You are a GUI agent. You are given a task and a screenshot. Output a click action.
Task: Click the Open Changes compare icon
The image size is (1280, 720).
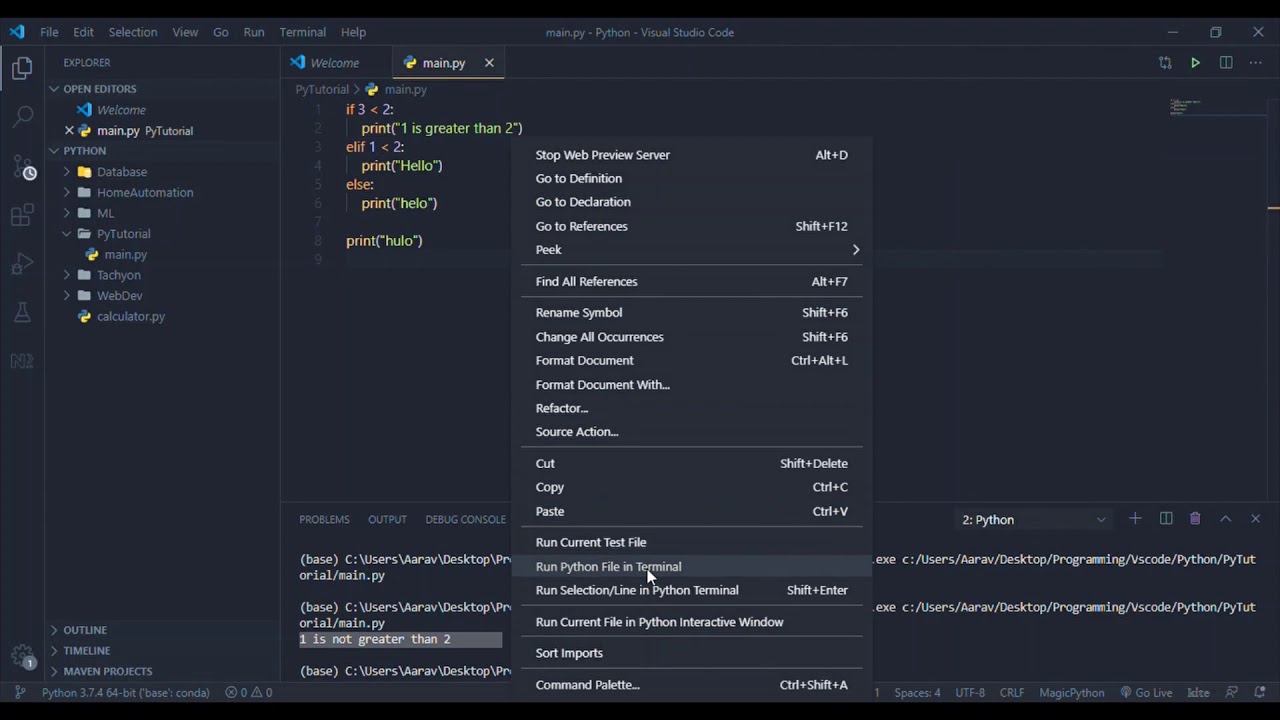(x=1165, y=63)
